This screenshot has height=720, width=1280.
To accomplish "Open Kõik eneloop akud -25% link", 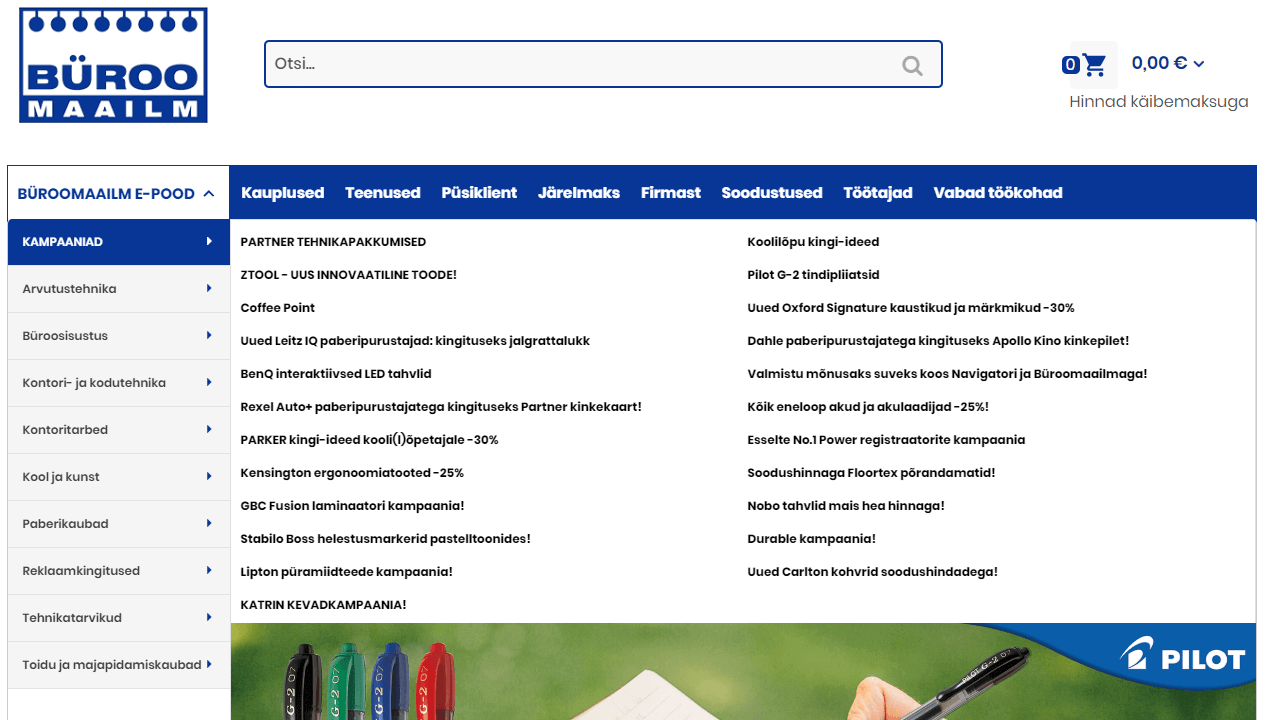I will pos(868,407).
